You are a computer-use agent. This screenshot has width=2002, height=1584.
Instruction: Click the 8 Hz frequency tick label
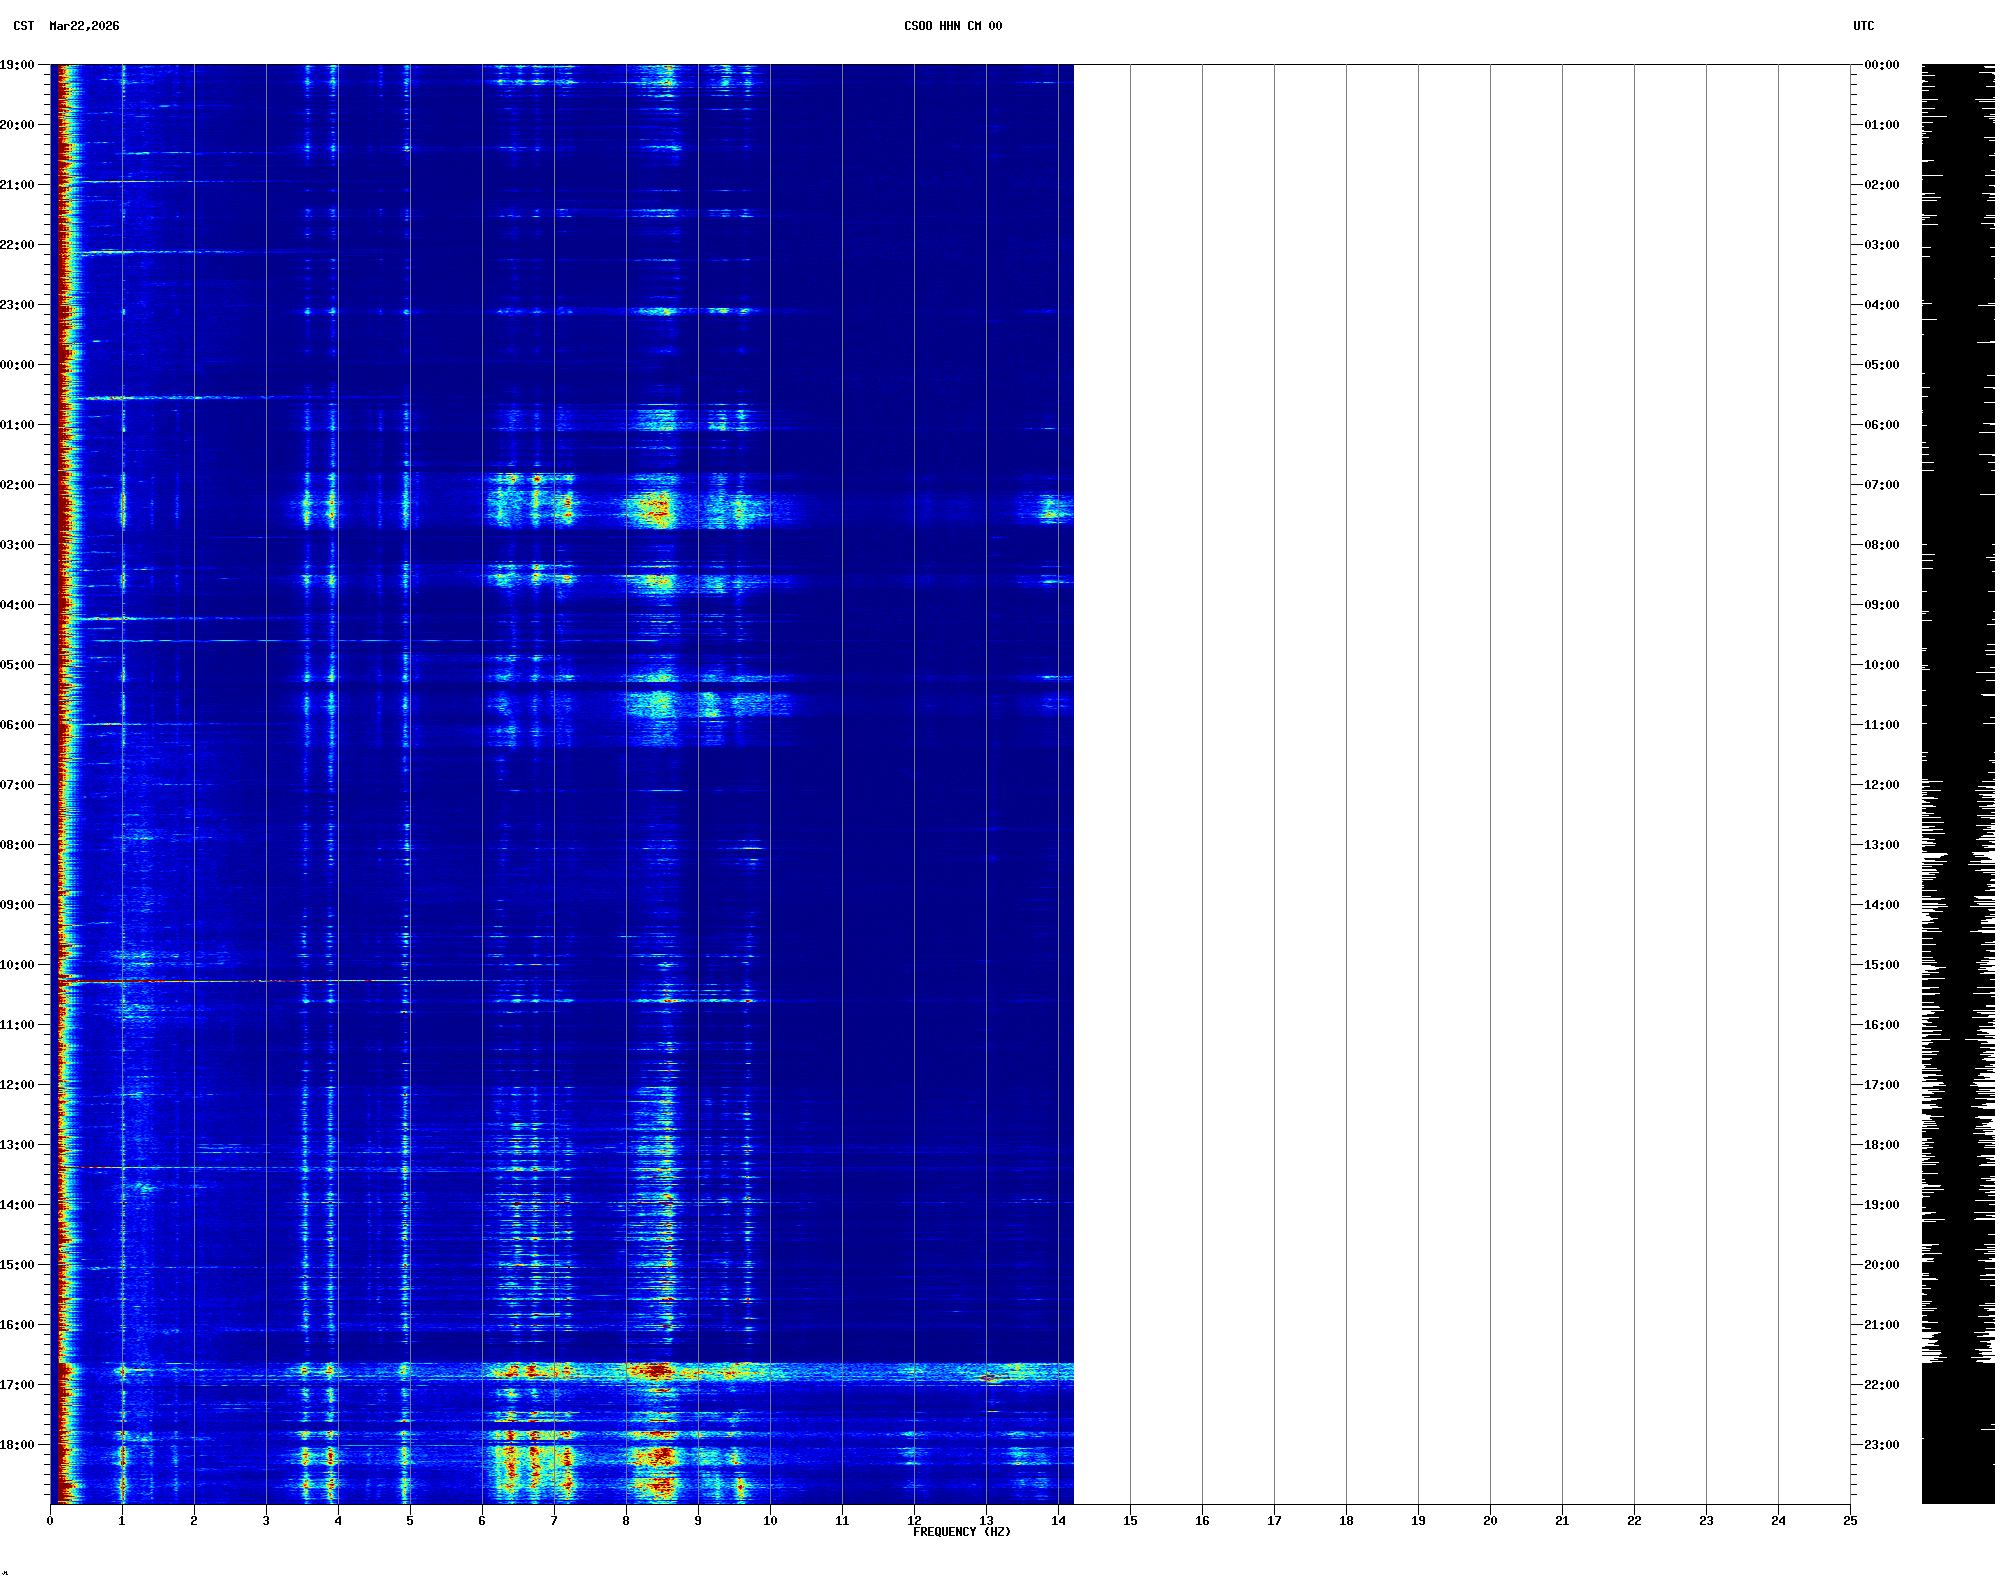click(626, 1521)
